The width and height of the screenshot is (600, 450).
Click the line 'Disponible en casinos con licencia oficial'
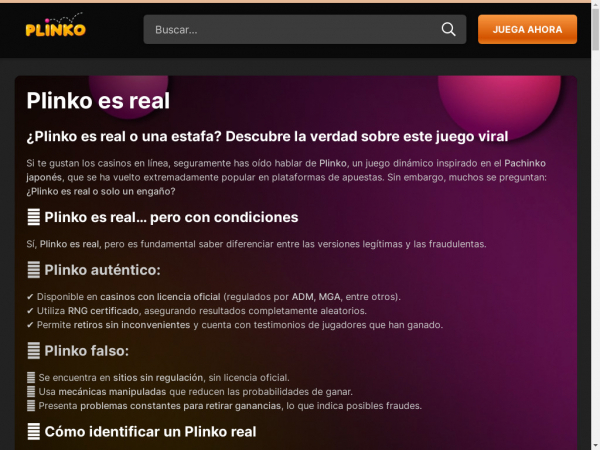214,297
